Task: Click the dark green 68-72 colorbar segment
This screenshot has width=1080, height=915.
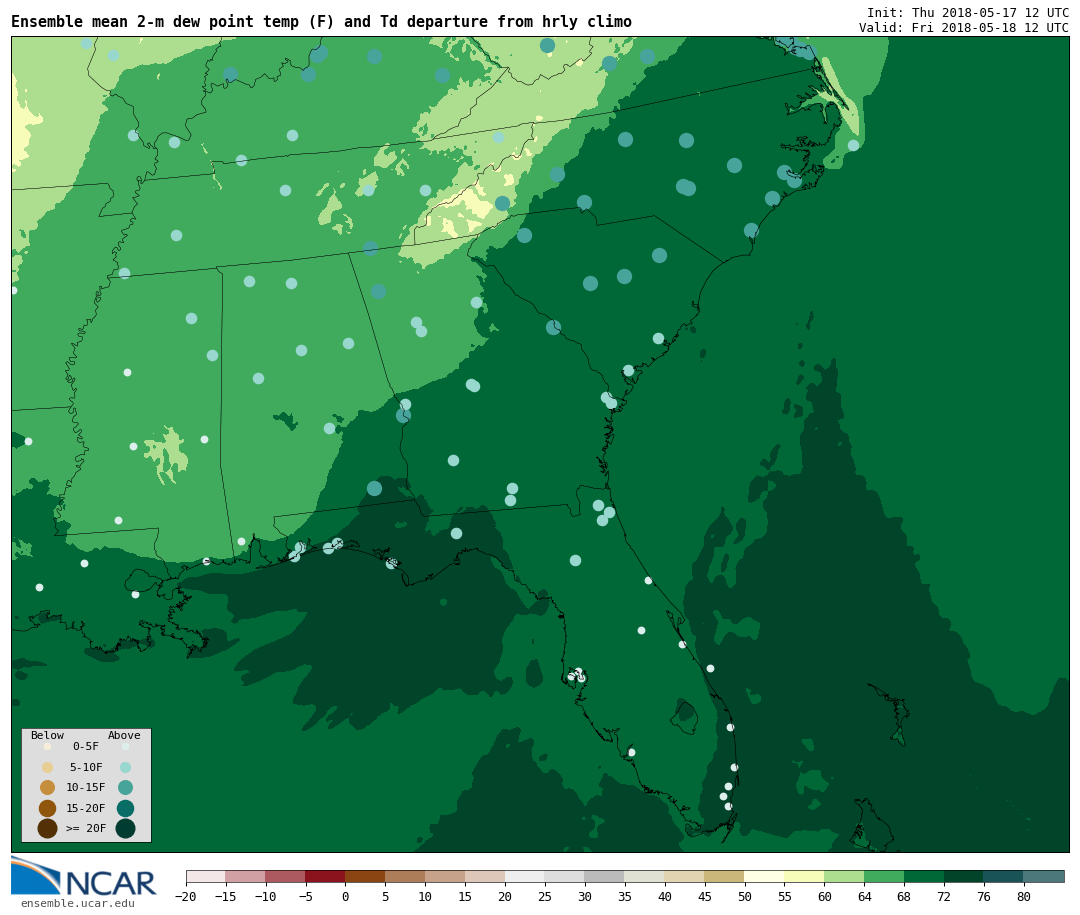Action: 924,877
